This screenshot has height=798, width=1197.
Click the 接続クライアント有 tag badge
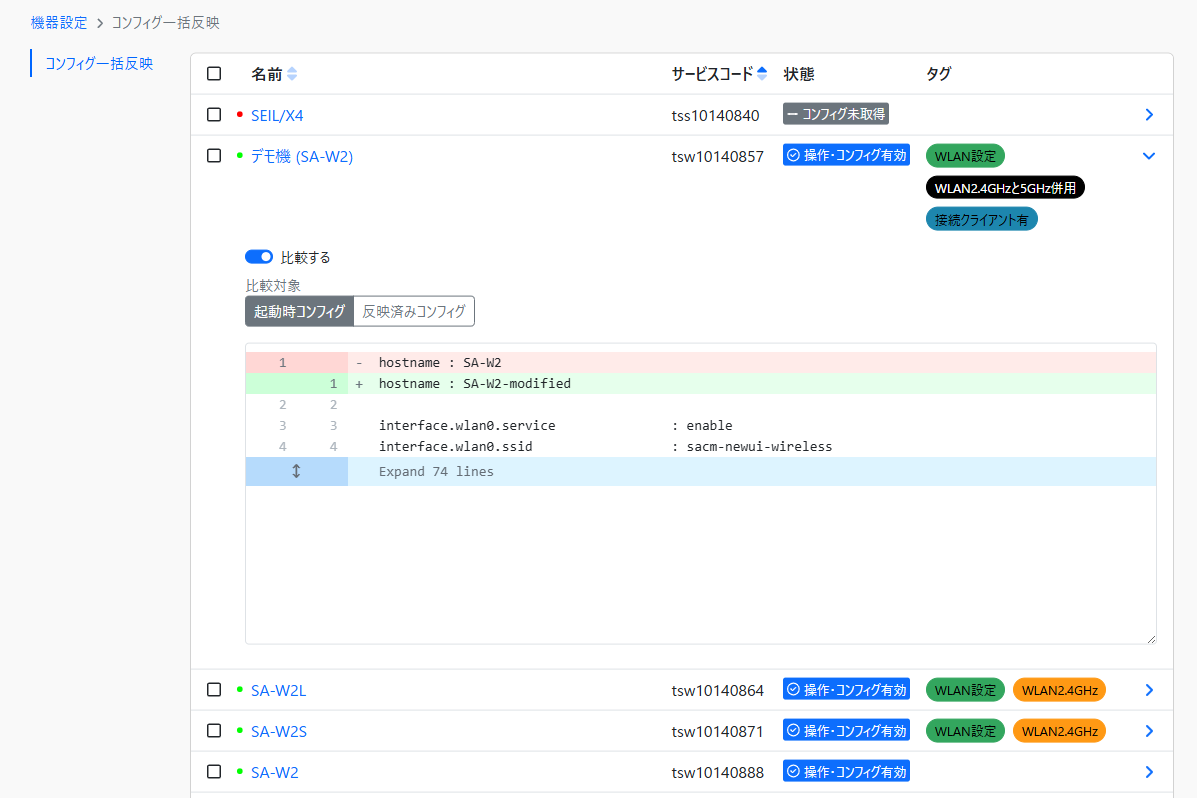tap(981, 219)
